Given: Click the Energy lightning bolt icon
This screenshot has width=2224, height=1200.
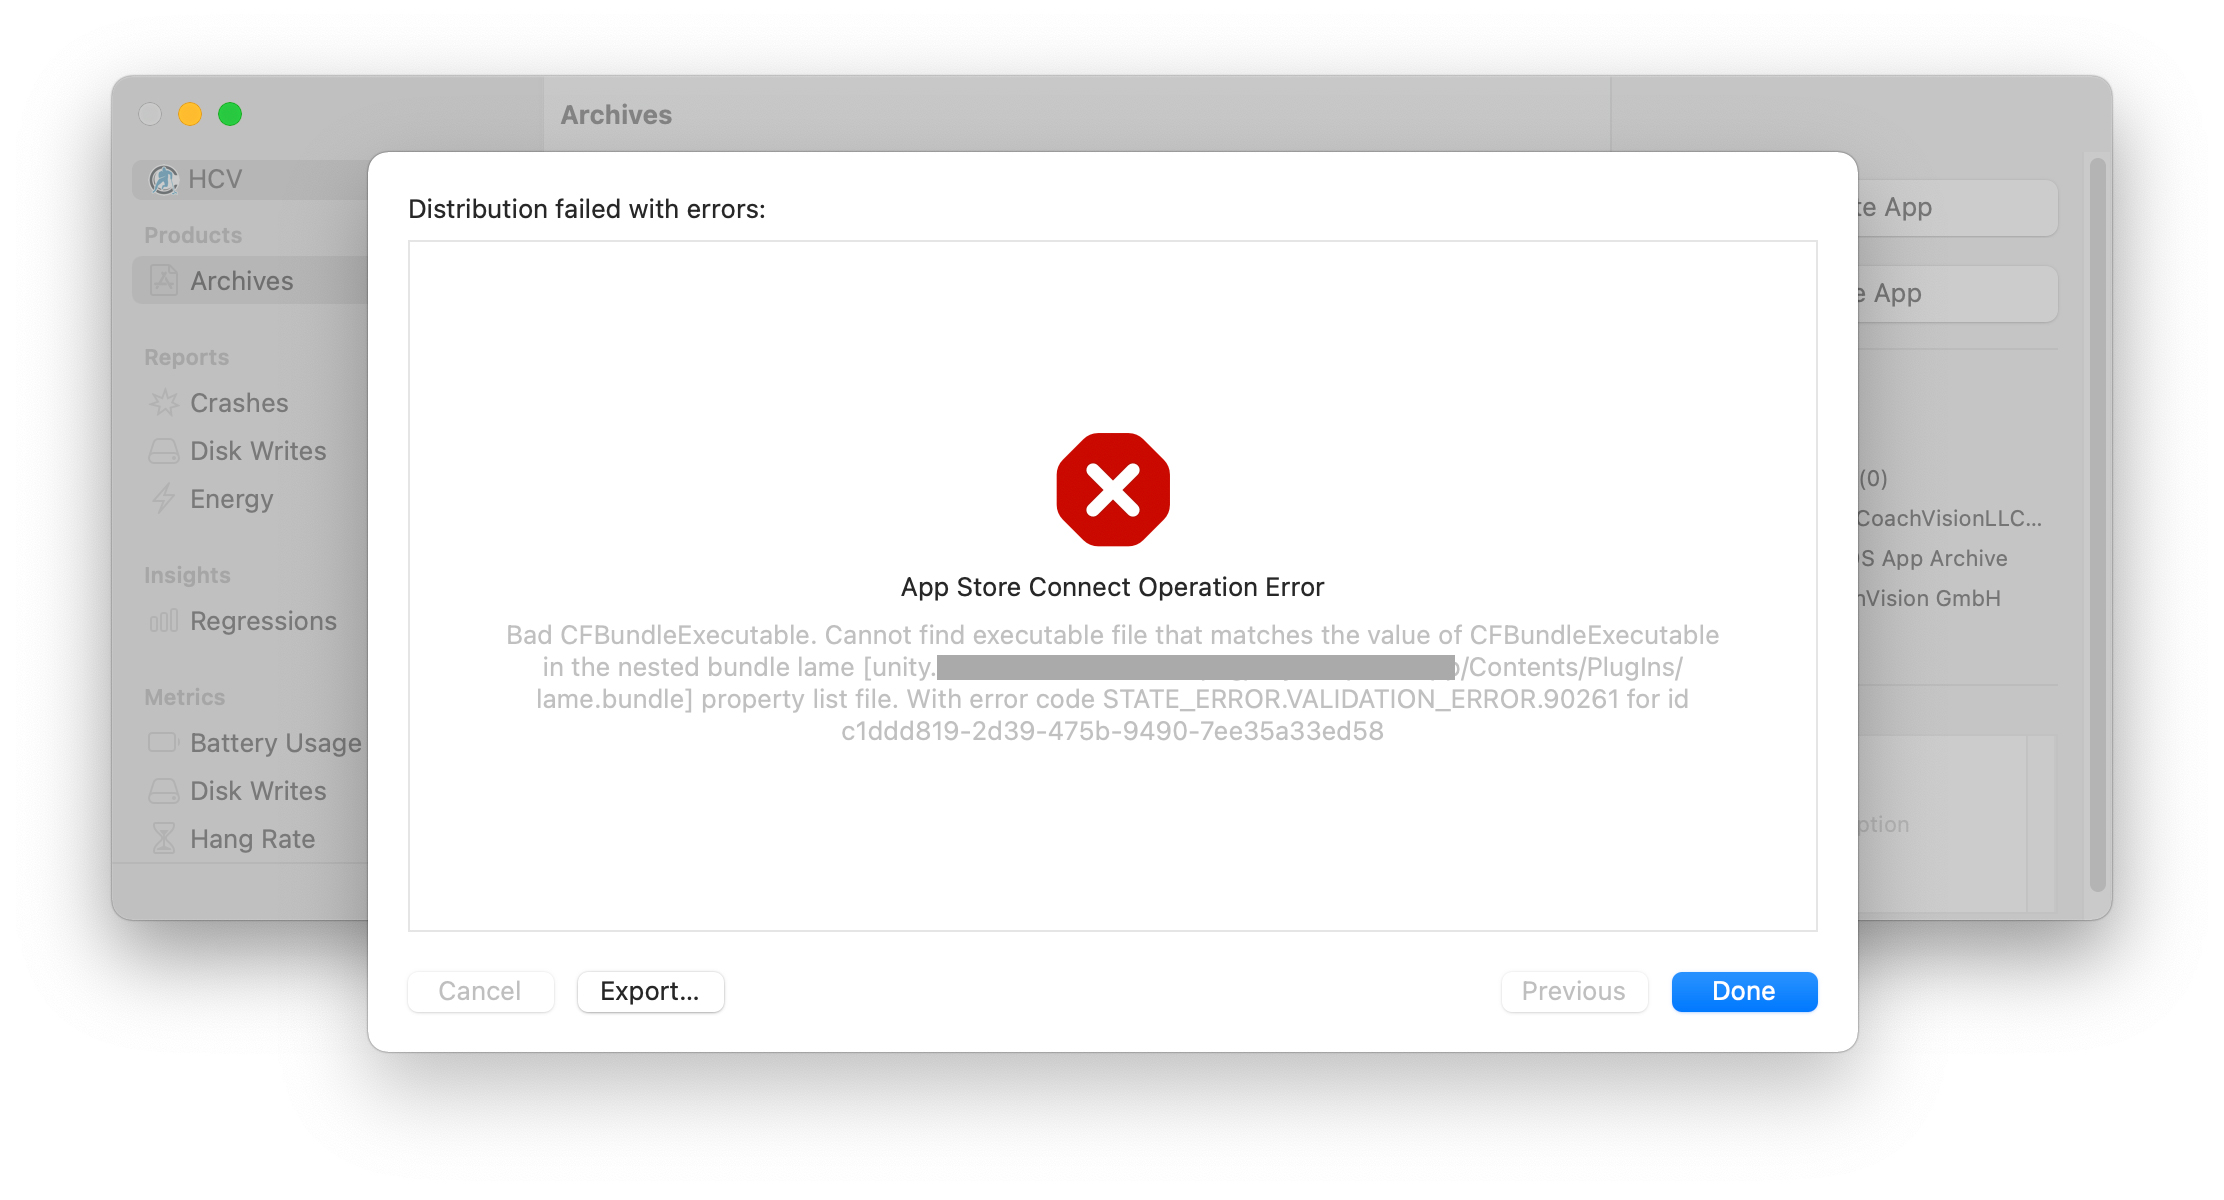Looking at the screenshot, I should tap(164, 498).
